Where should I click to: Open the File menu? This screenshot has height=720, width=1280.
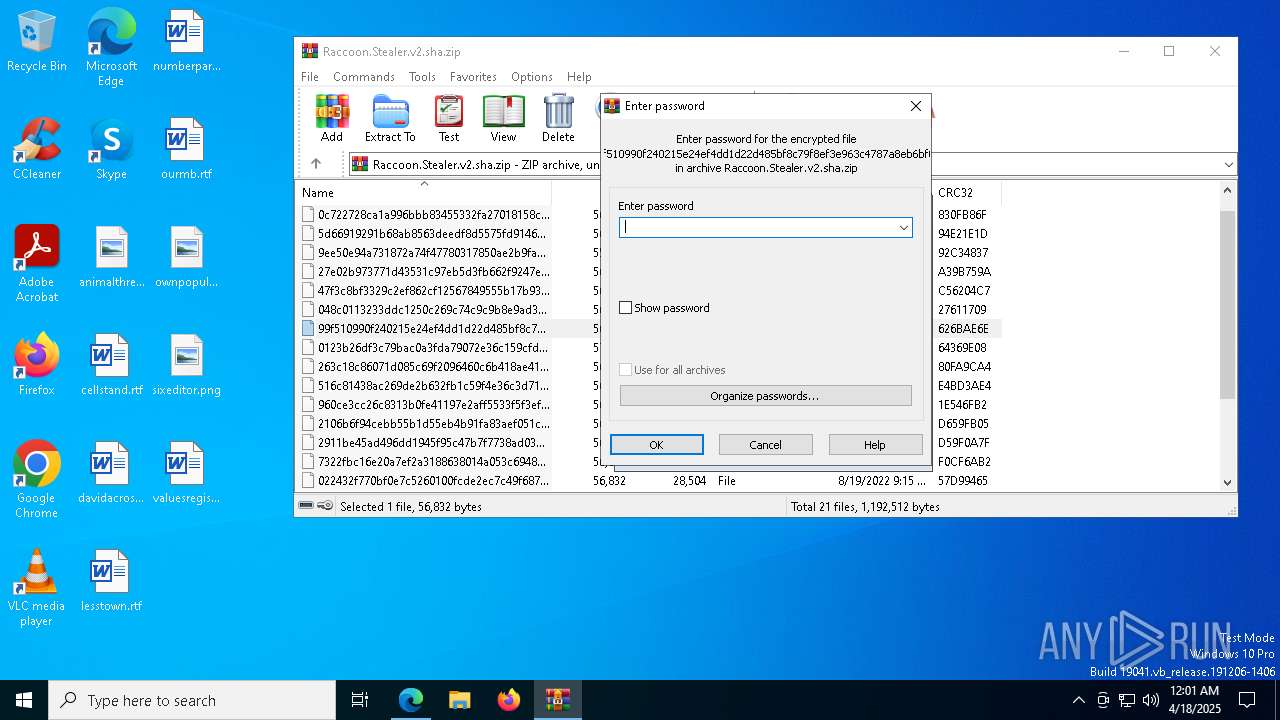[310, 77]
